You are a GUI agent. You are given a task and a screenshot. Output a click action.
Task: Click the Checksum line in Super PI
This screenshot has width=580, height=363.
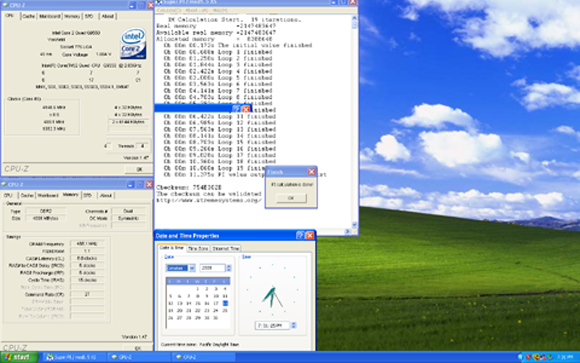[x=189, y=187]
